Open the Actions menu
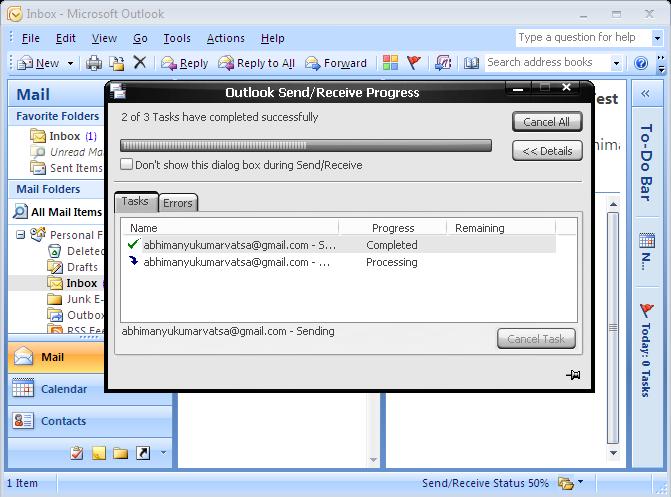 click(x=226, y=38)
